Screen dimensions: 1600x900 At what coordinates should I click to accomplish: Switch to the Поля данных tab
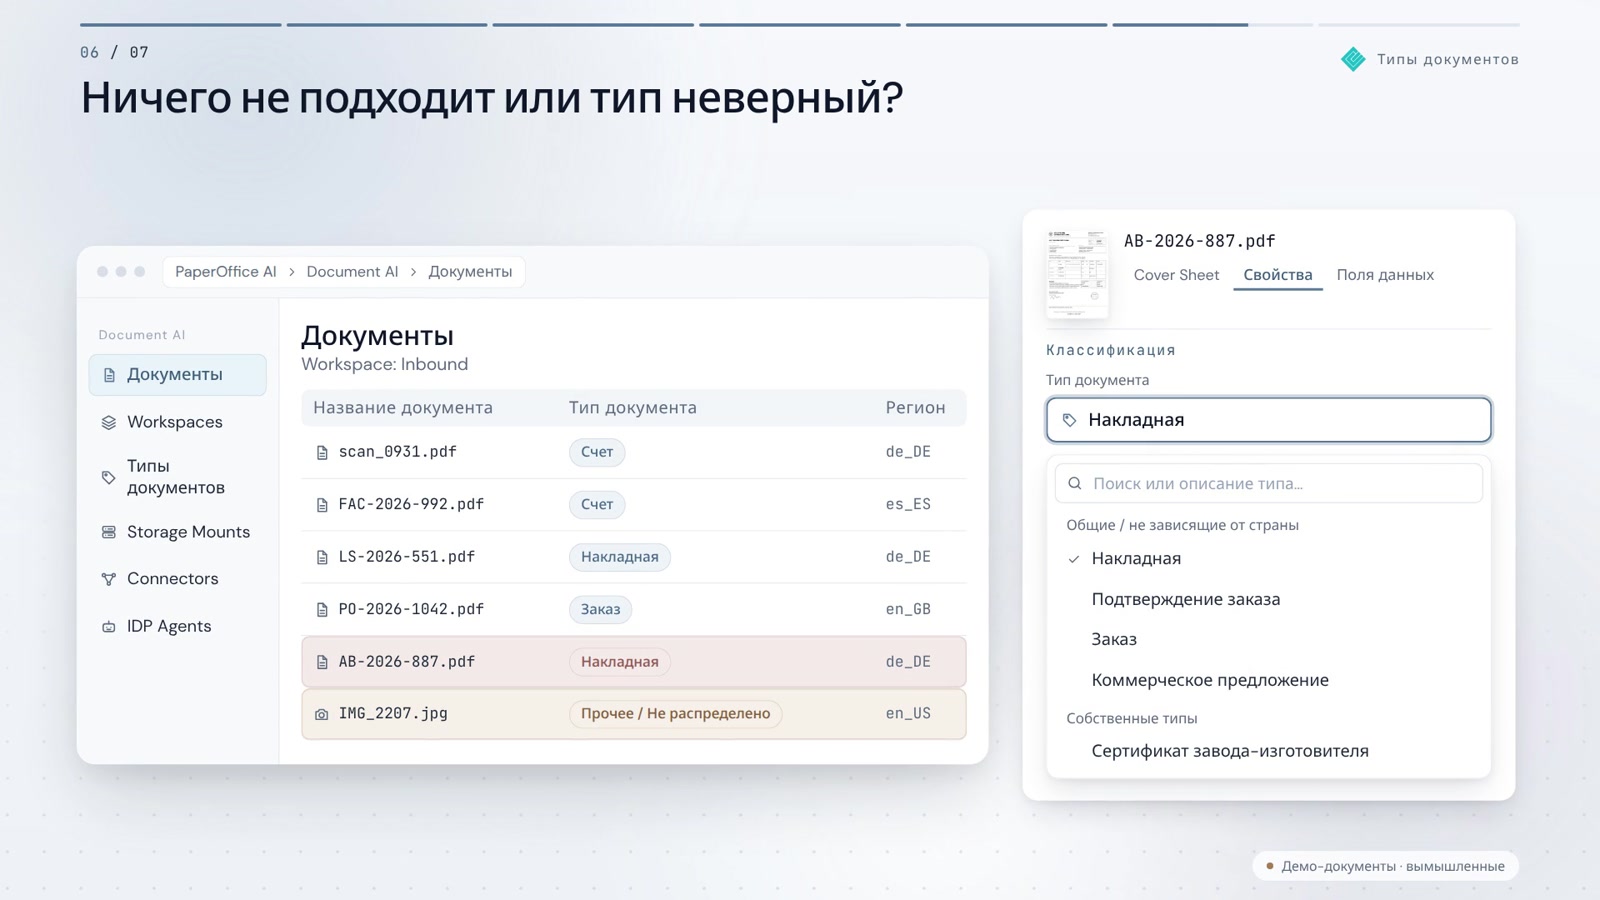[1385, 275]
